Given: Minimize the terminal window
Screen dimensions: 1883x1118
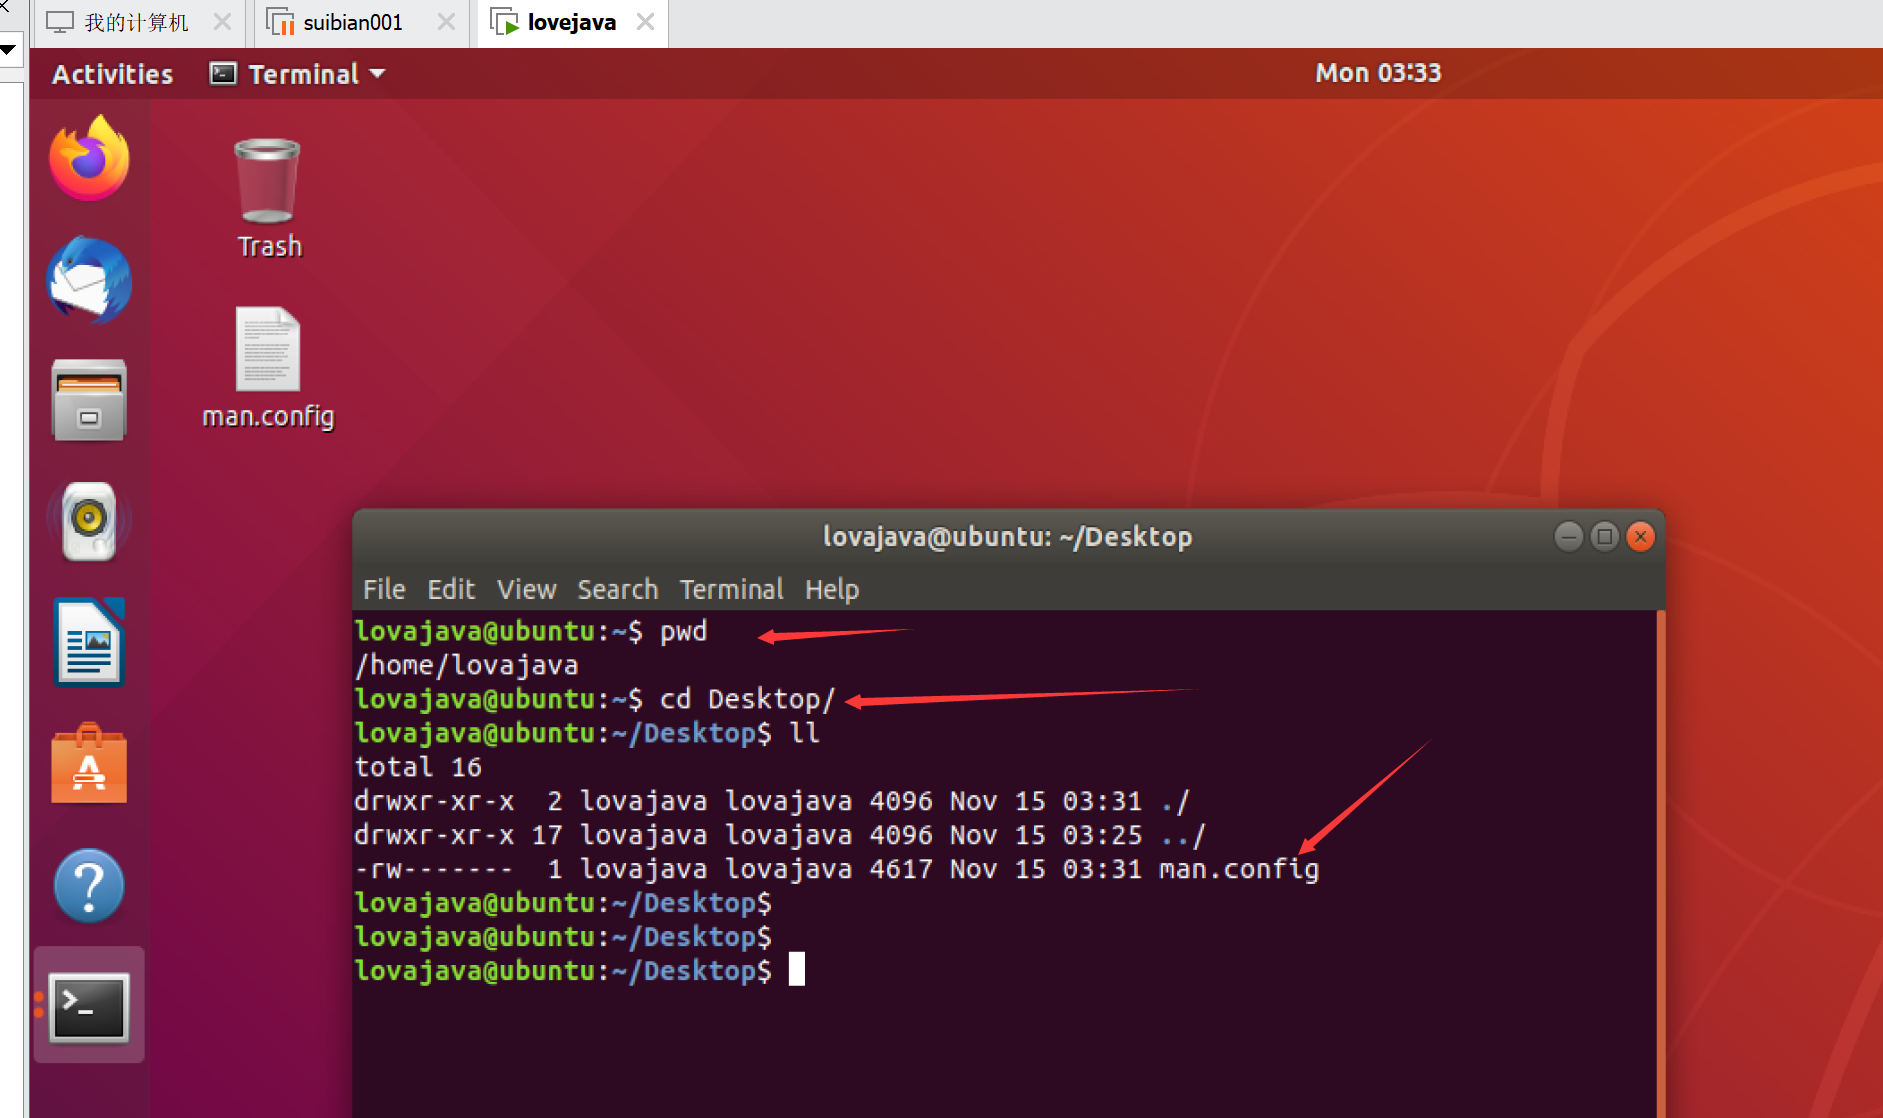Looking at the screenshot, I should coord(1568,537).
